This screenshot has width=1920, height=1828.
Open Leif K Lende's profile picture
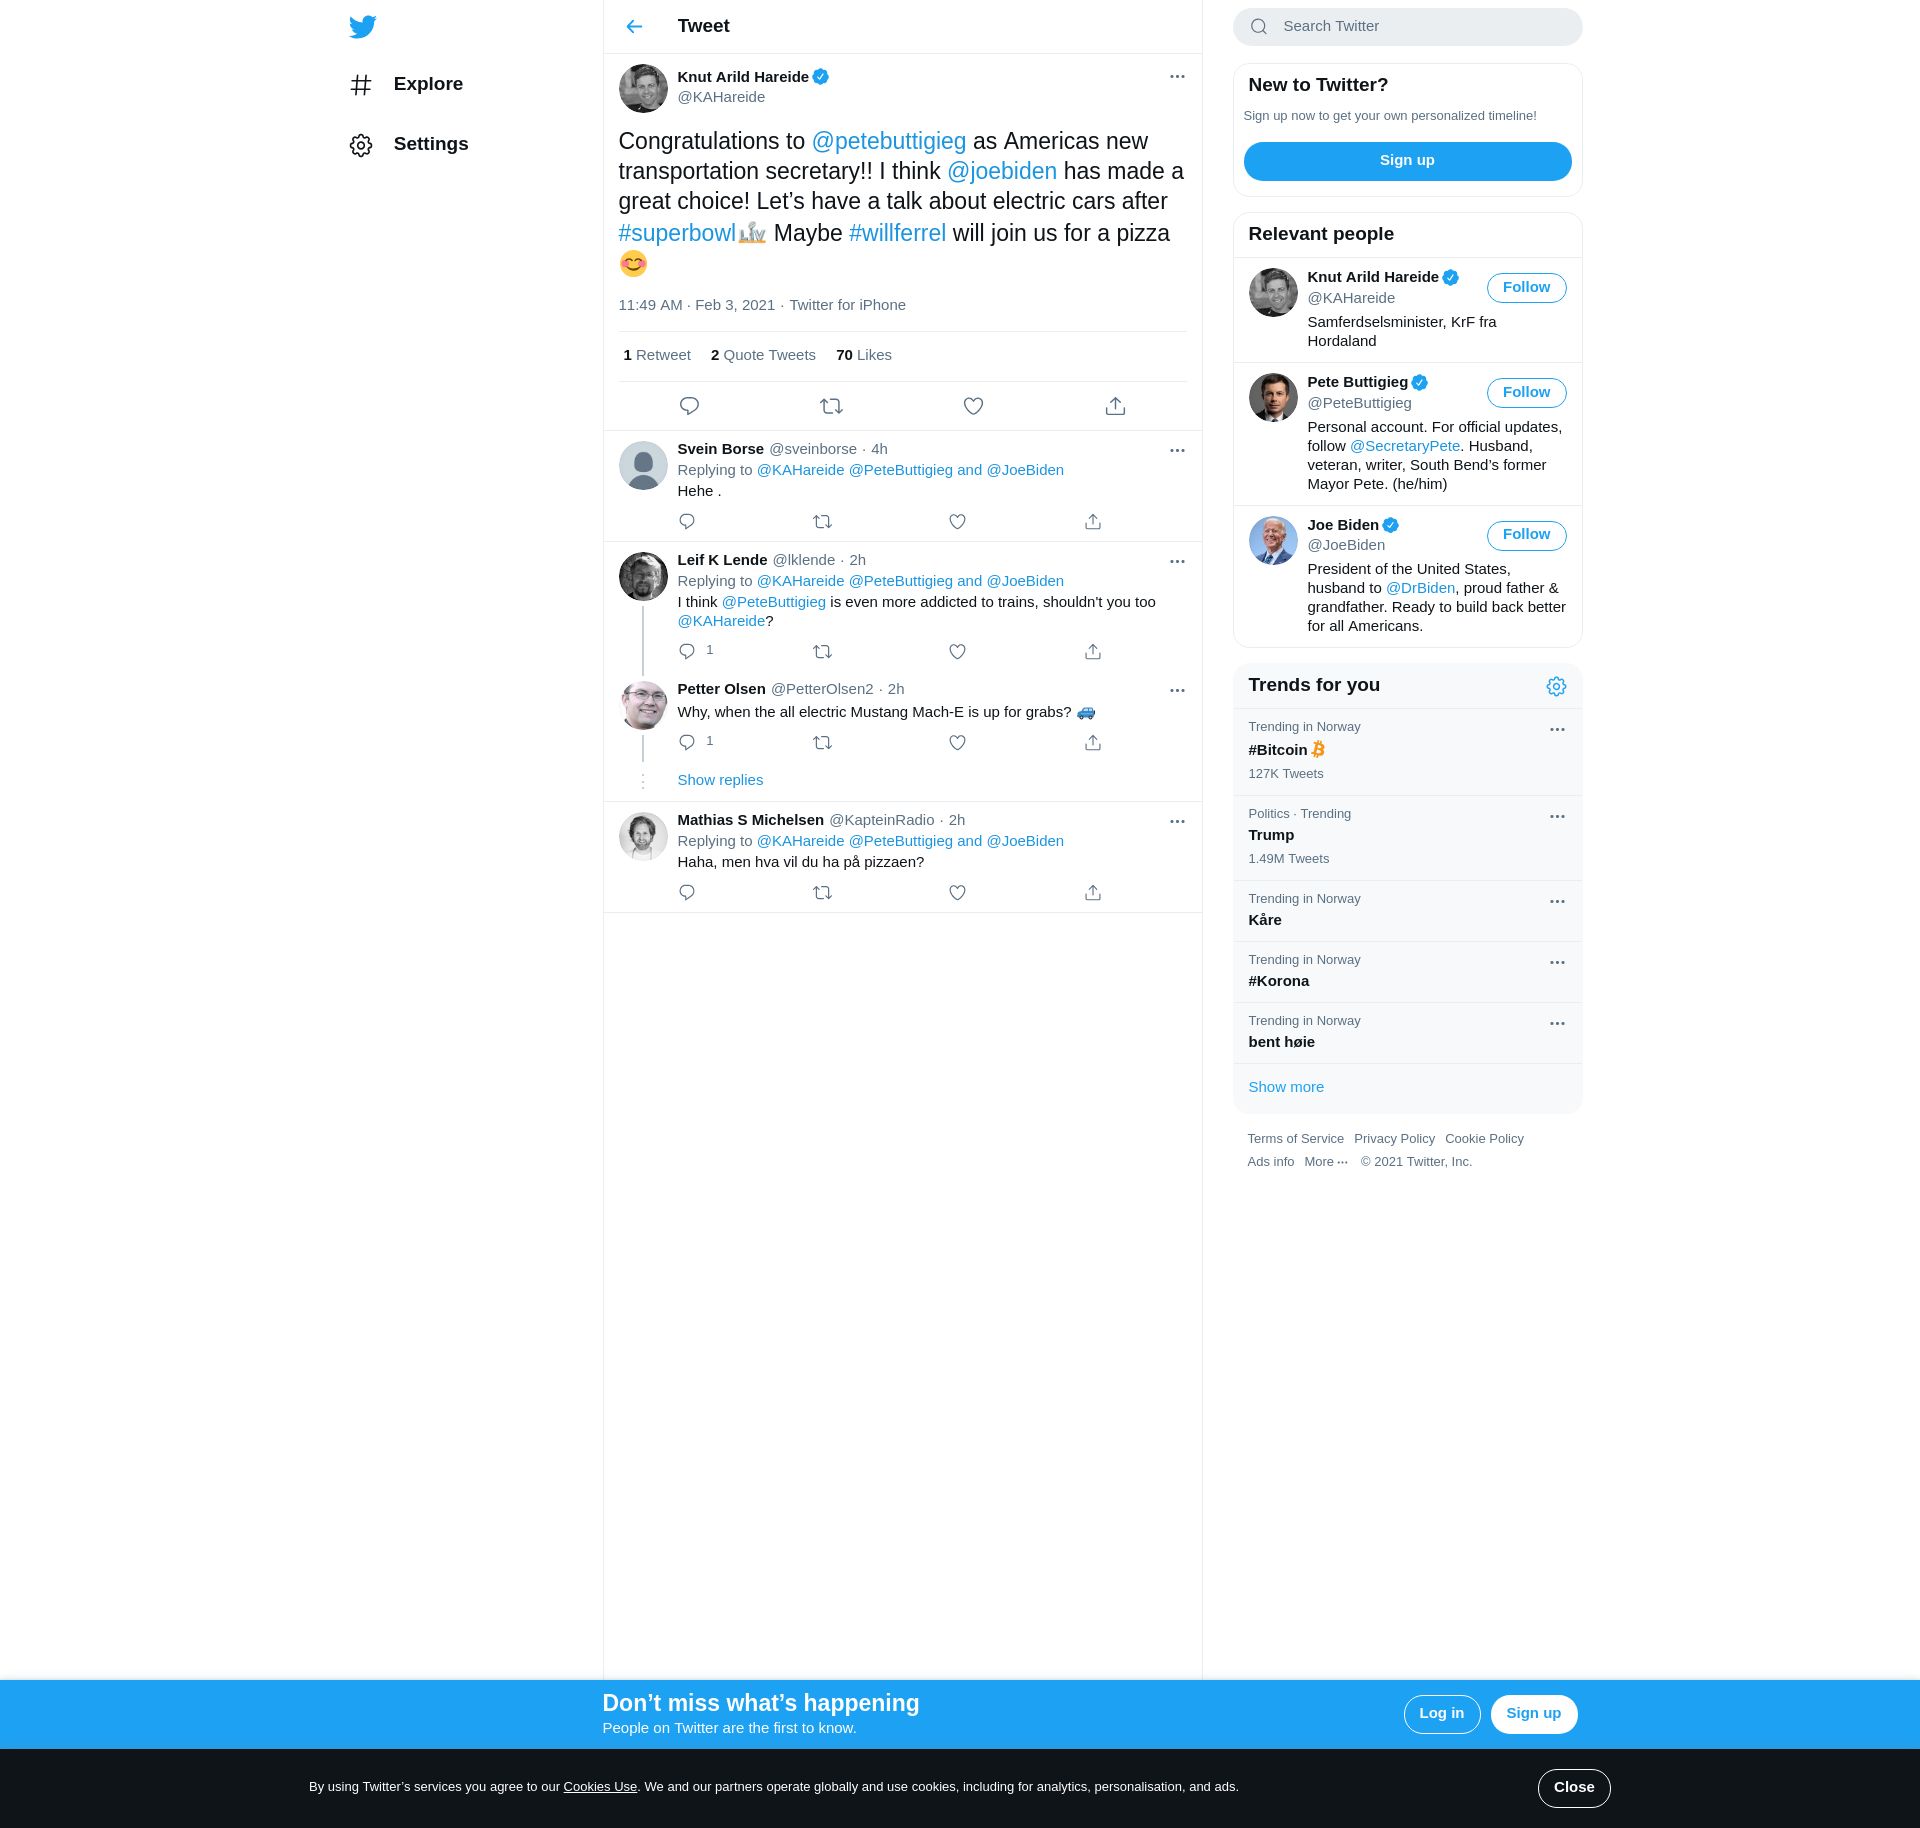[x=643, y=576]
